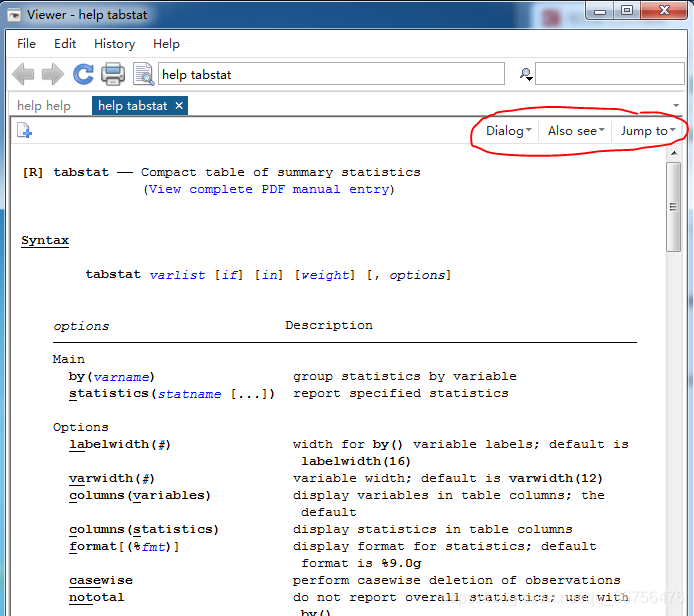Click the Print icon

pos(113,74)
